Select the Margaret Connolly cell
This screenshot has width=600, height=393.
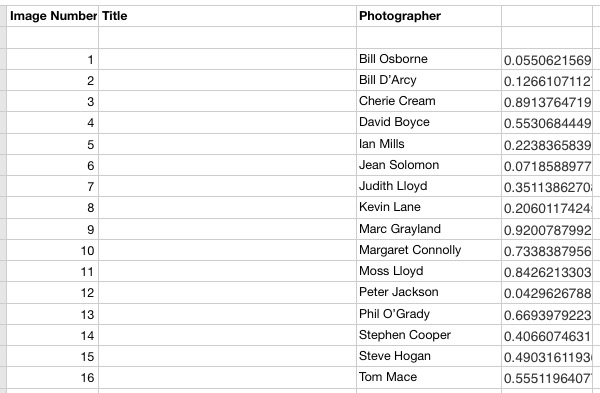[429, 250]
